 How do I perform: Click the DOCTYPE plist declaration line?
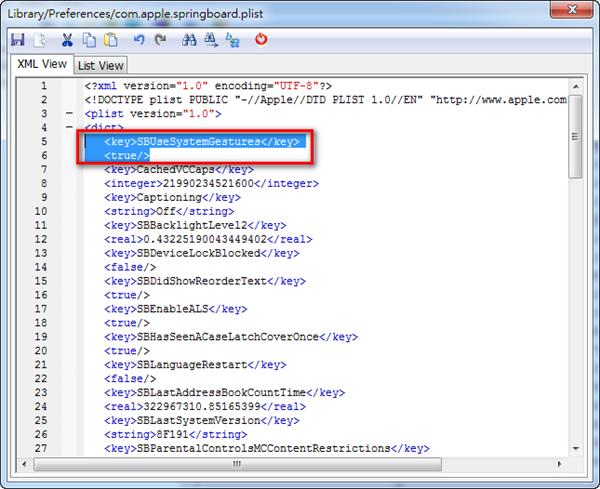(x=325, y=100)
